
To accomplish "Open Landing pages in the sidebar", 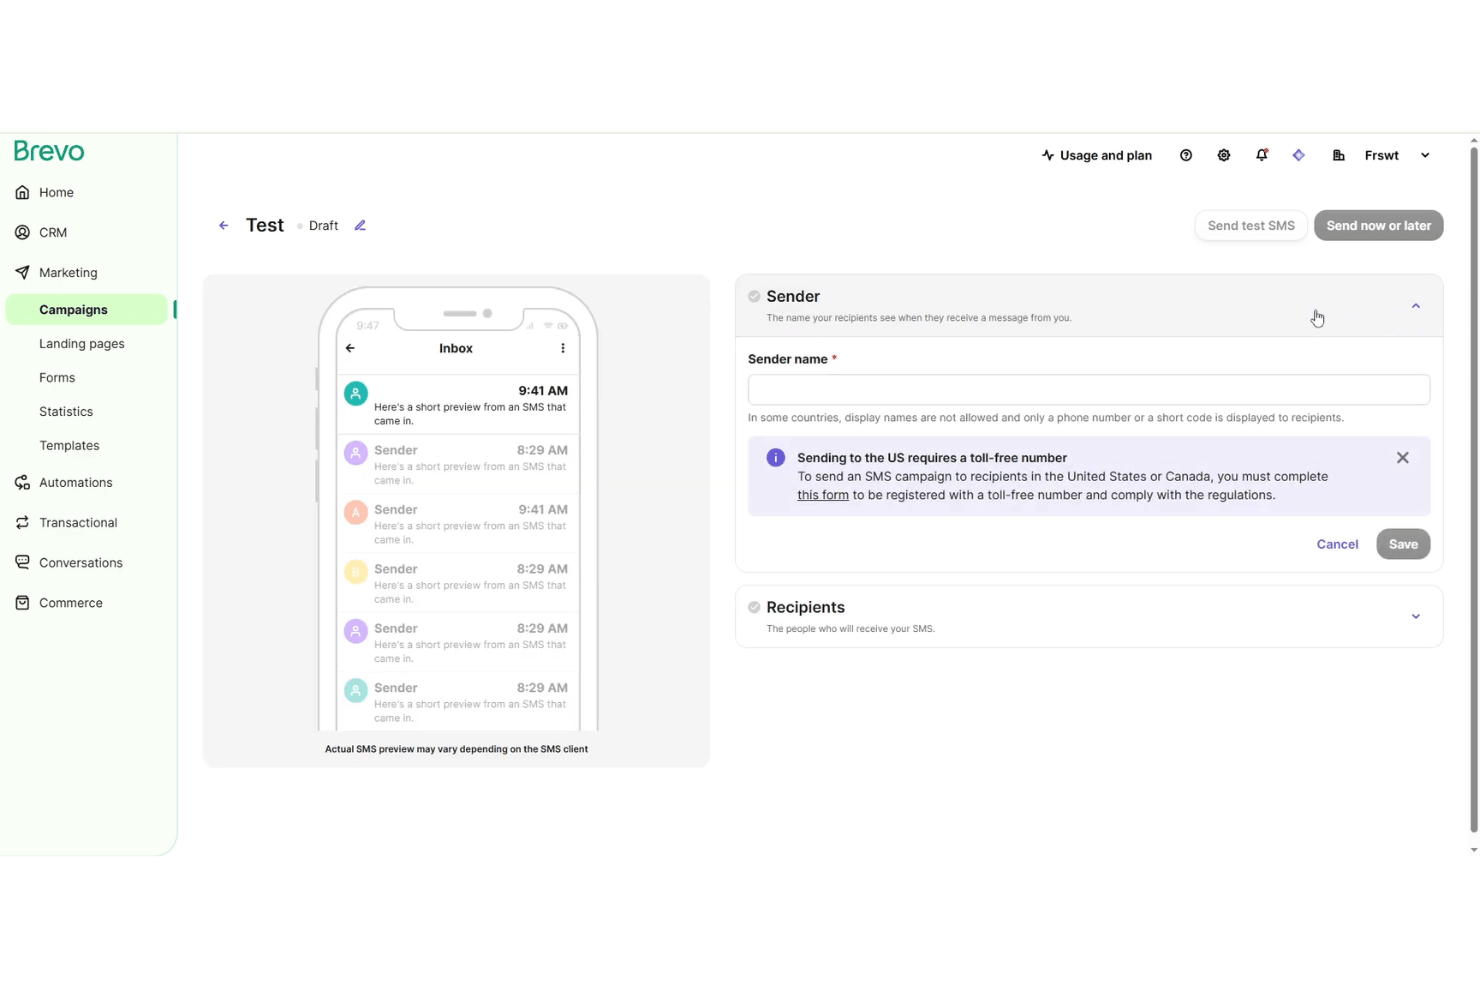I will 82,344.
